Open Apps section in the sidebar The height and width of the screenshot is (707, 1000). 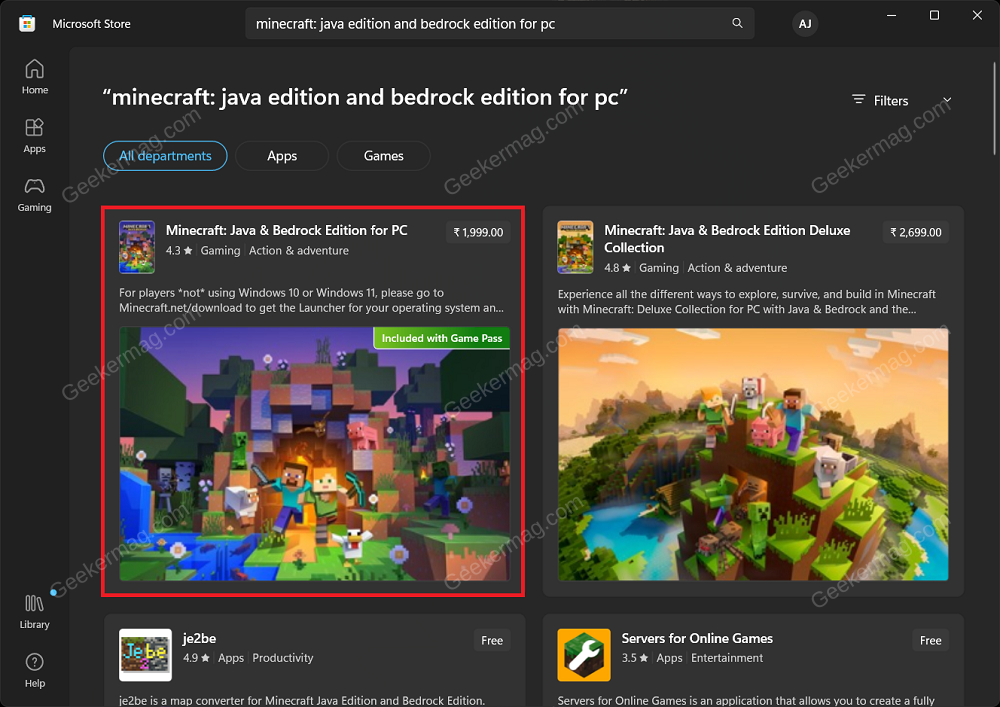pos(34,136)
